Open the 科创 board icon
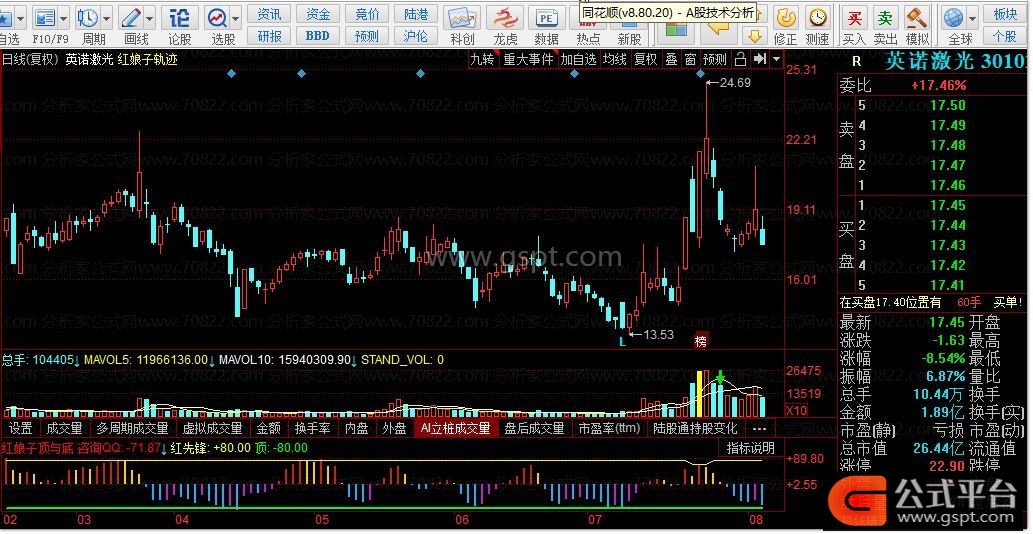 coord(462,18)
